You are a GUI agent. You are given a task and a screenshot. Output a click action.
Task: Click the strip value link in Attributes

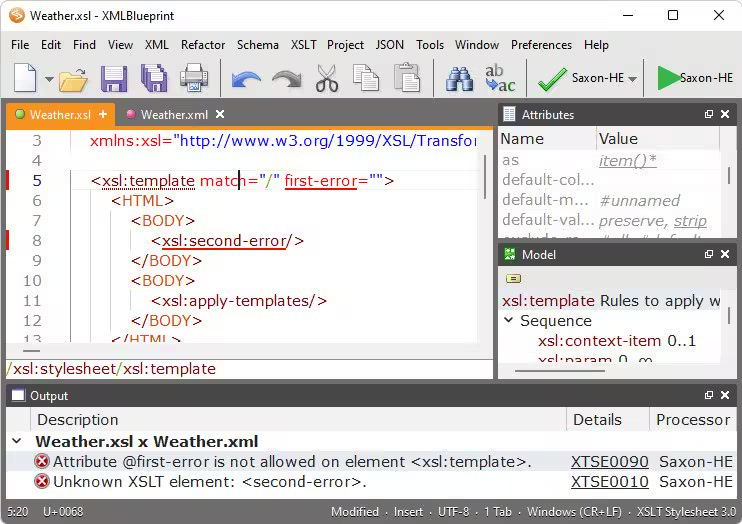[x=690, y=221]
